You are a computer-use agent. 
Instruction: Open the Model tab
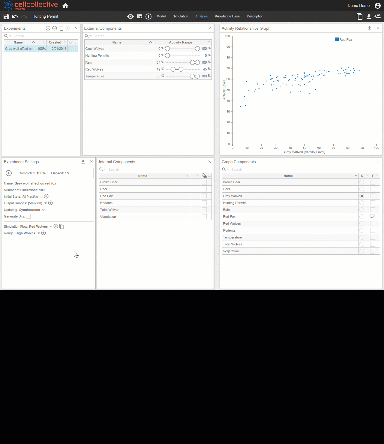tap(161, 16)
